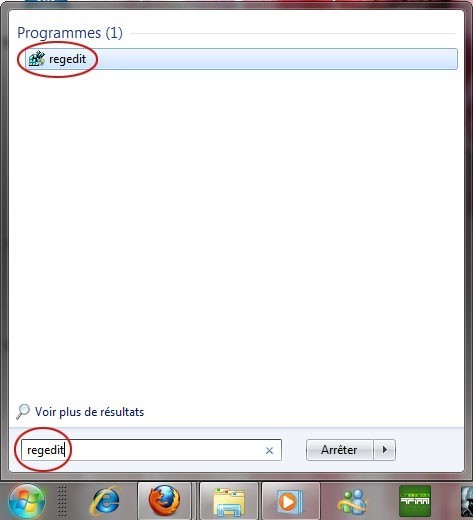Open Windows Explorer folder taskbar icon

229,501
